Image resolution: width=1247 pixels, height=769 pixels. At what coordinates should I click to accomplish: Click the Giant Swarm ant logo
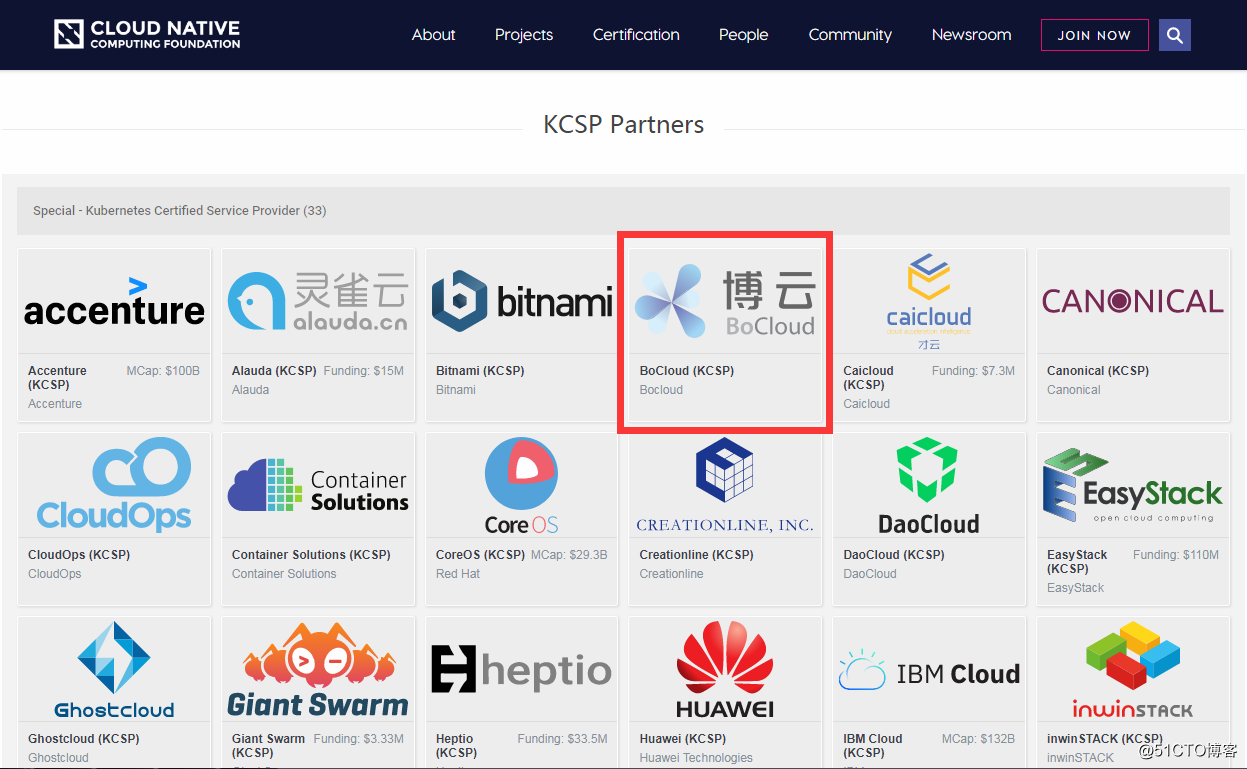pos(318,670)
